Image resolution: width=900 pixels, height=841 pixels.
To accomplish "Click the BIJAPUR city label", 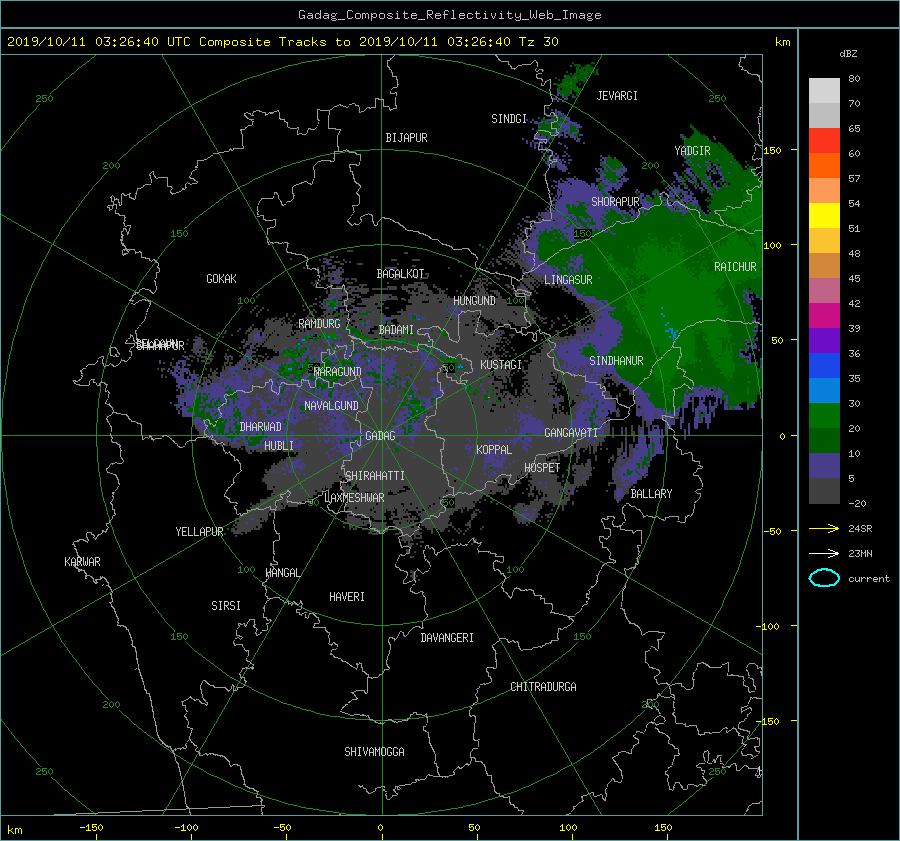I will pyautogui.click(x=406, y=138).
